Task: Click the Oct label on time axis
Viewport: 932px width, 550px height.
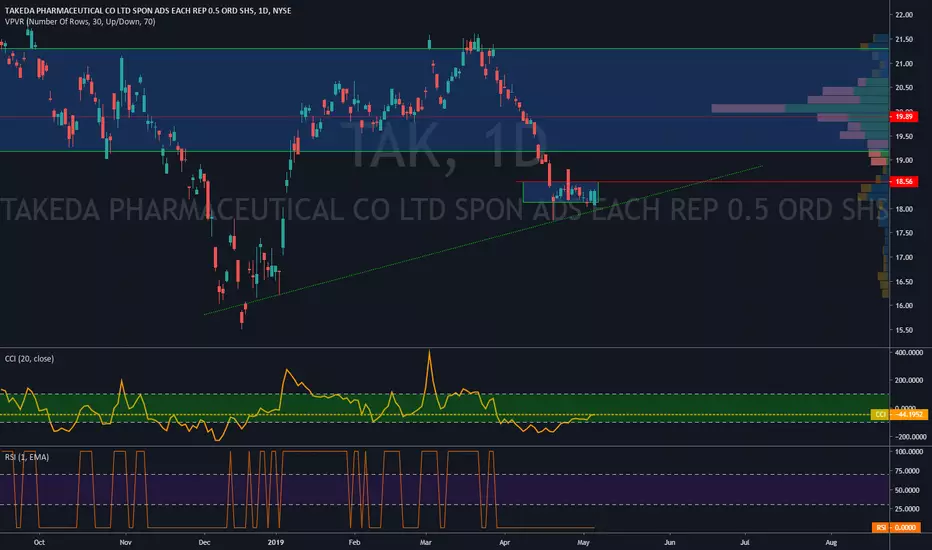Action: (x=39, y=542)
